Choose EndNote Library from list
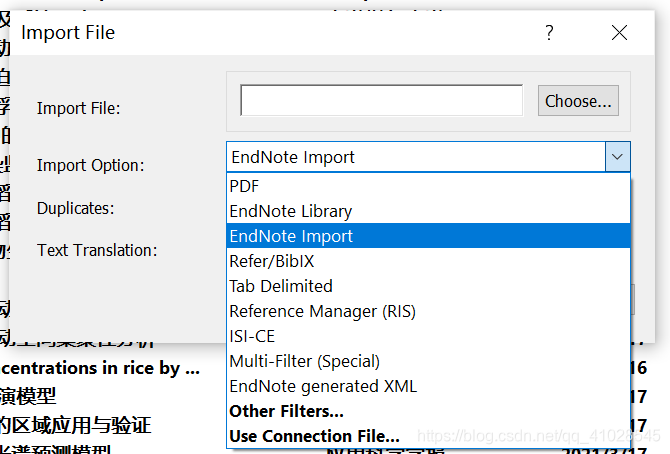The image size is (670, 454). (x=428, y=211)
